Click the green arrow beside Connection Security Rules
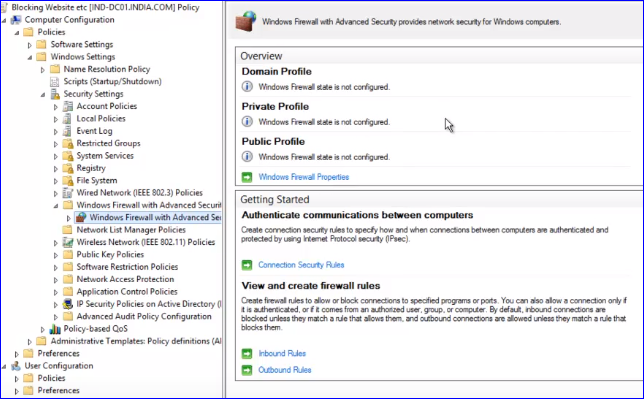644x399 pixels. point(247,265)
